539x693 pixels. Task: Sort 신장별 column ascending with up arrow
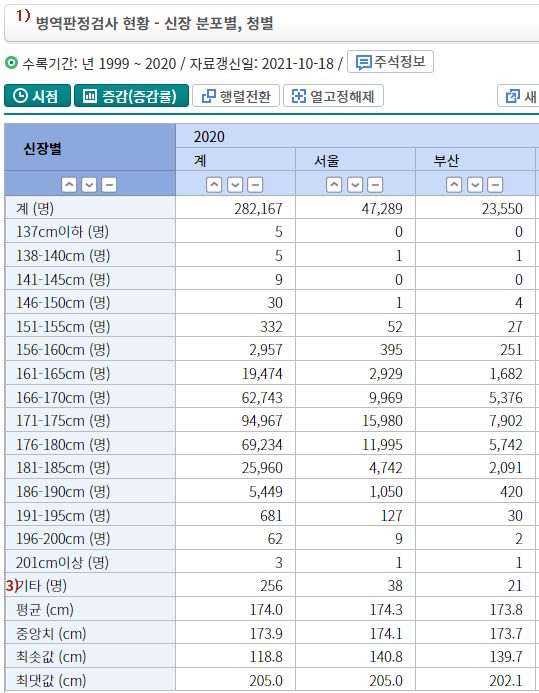pos(69,184)
